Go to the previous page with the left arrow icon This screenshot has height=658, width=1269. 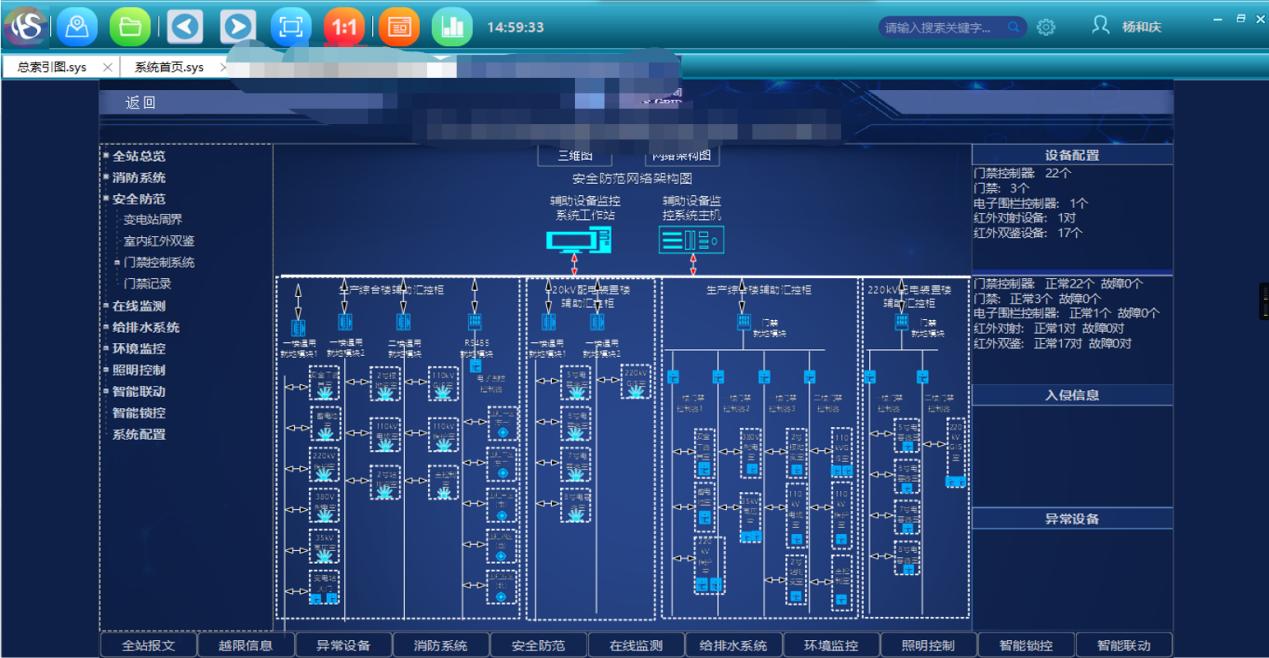[x=185, y=27]
